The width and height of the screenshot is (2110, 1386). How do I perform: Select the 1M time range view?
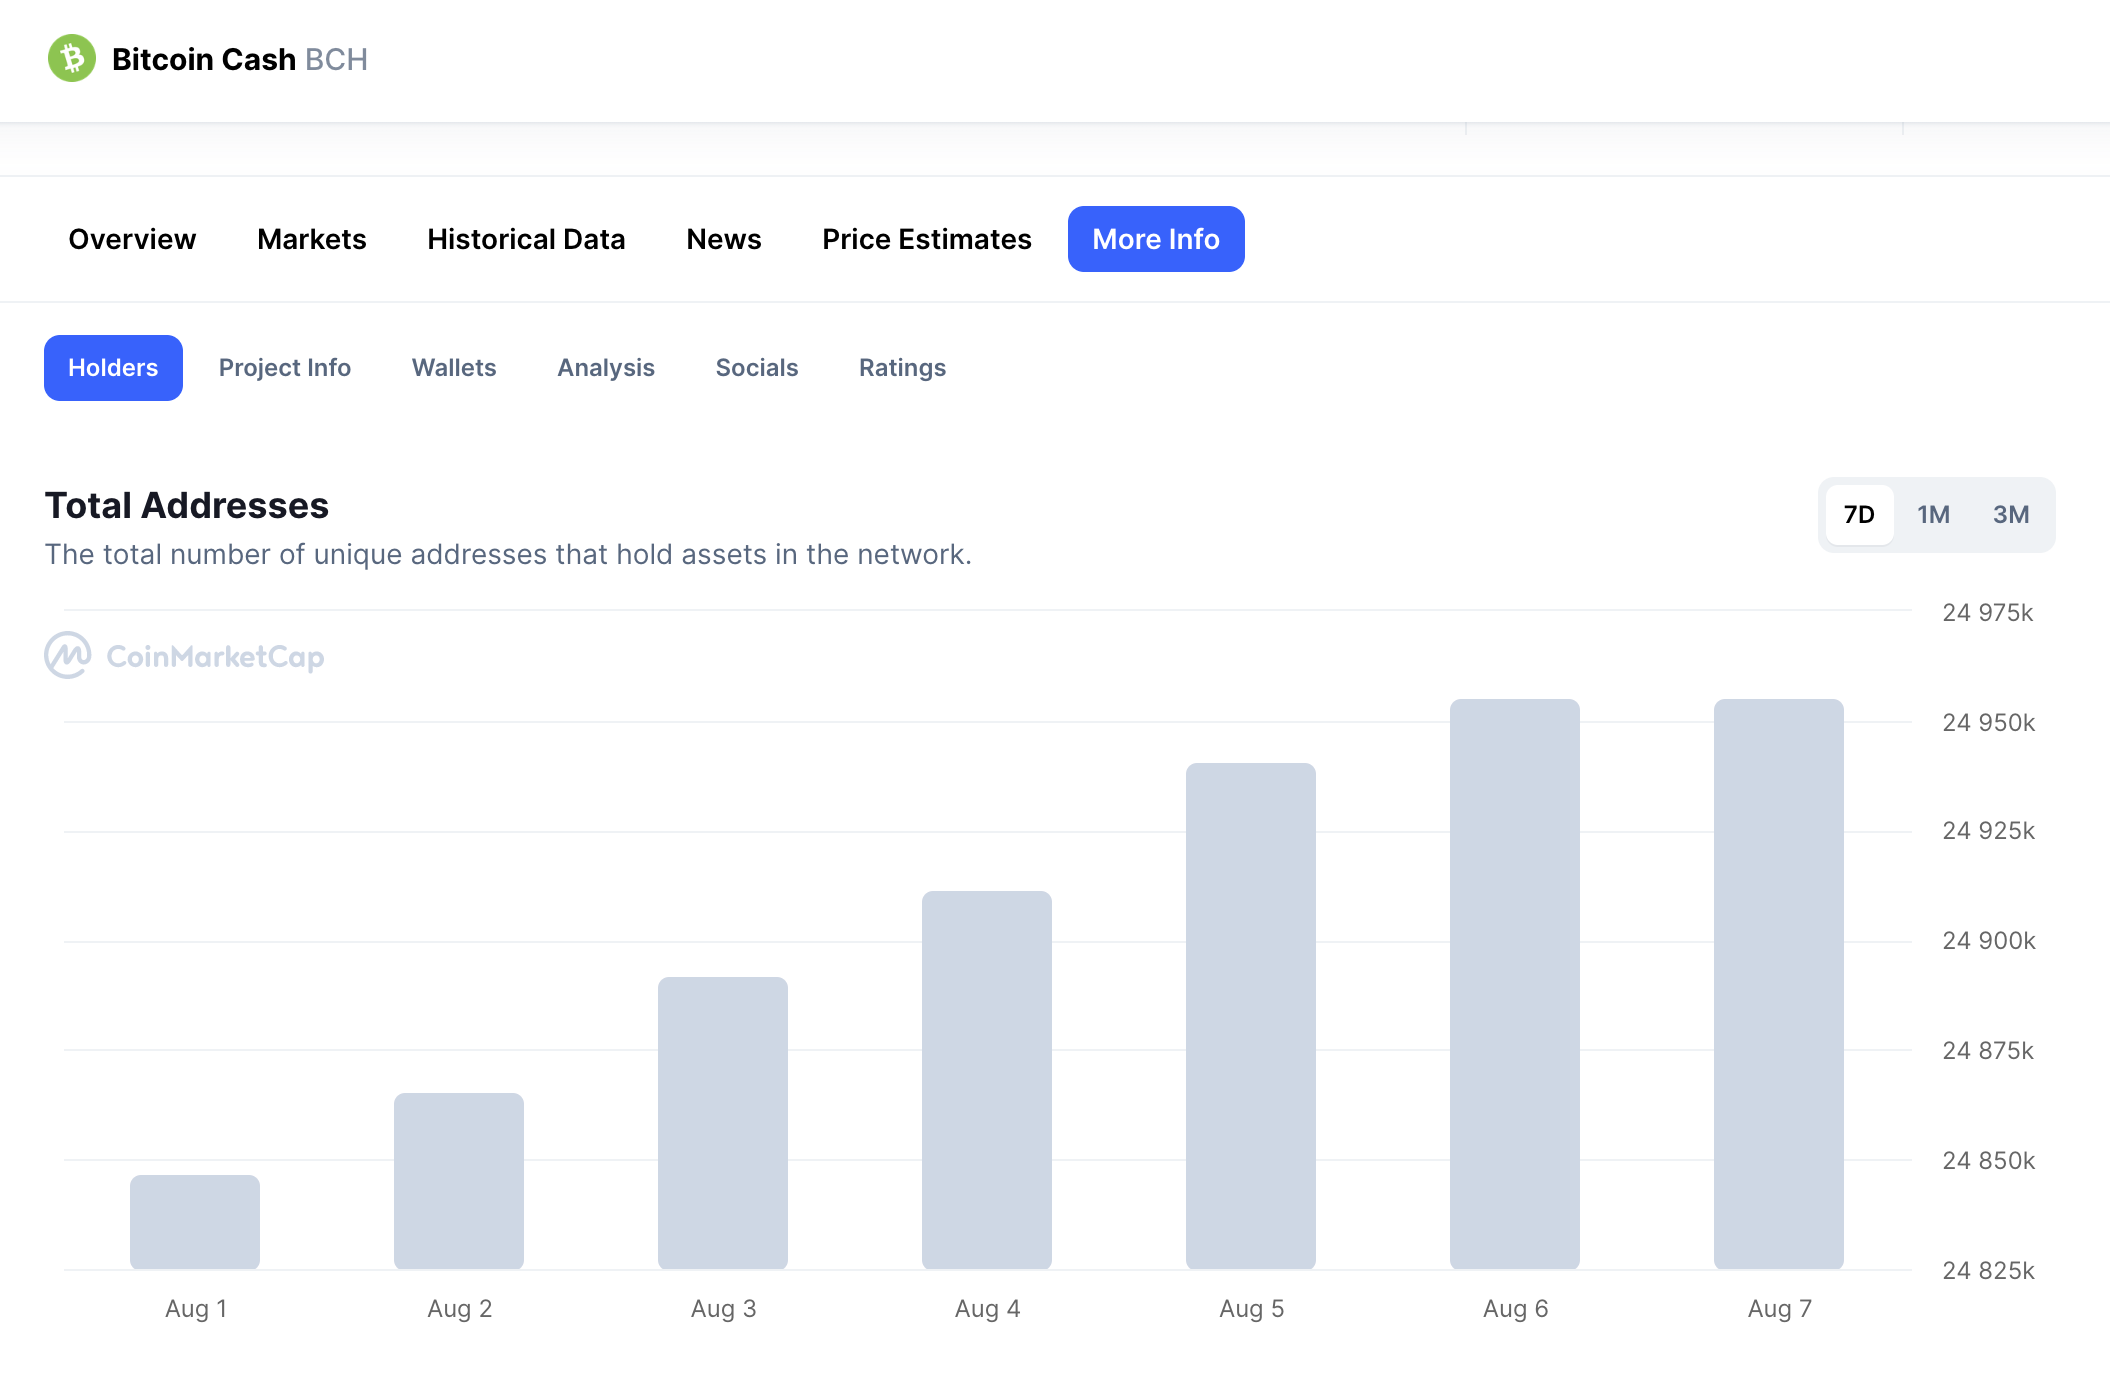tap(1934, 514)
